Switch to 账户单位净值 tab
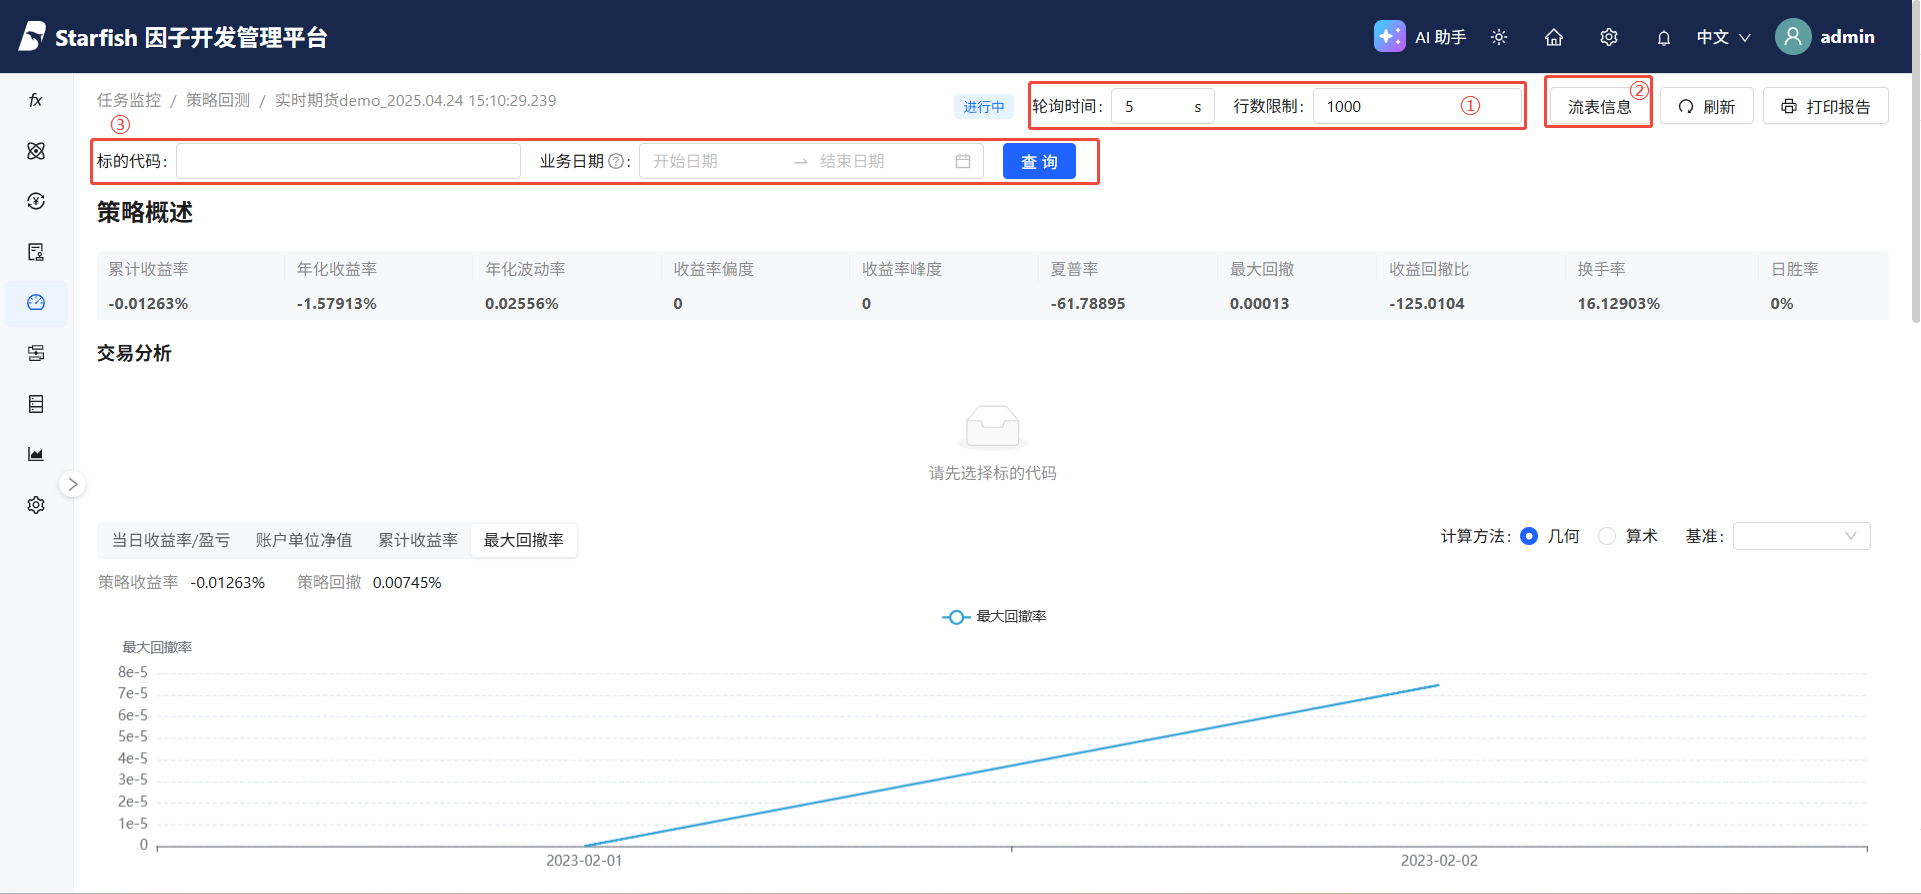Image resolution: width=1921 pixels, height=894 pixels. coord(304,540)
